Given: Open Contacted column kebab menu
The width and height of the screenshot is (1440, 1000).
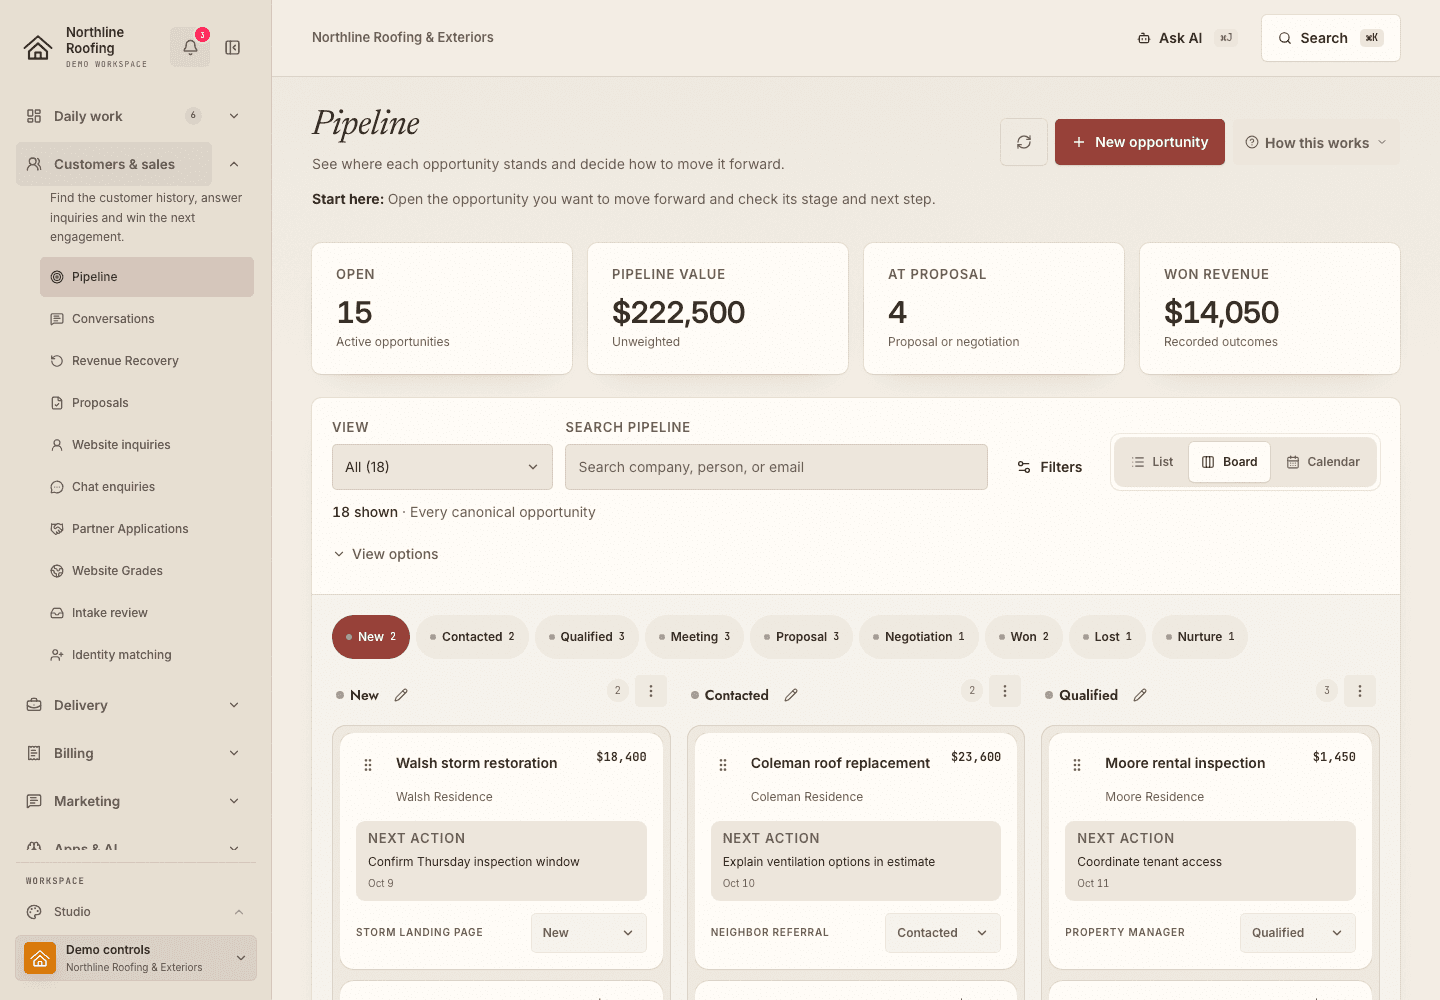Looking at the screenshot, I should point(1005,691).
